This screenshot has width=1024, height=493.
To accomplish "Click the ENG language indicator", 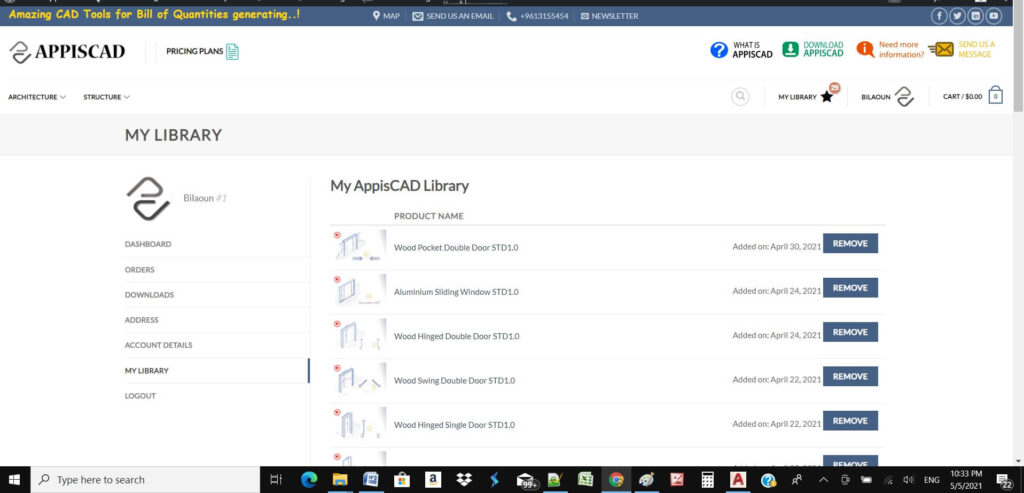I will (x=931, y=480).
